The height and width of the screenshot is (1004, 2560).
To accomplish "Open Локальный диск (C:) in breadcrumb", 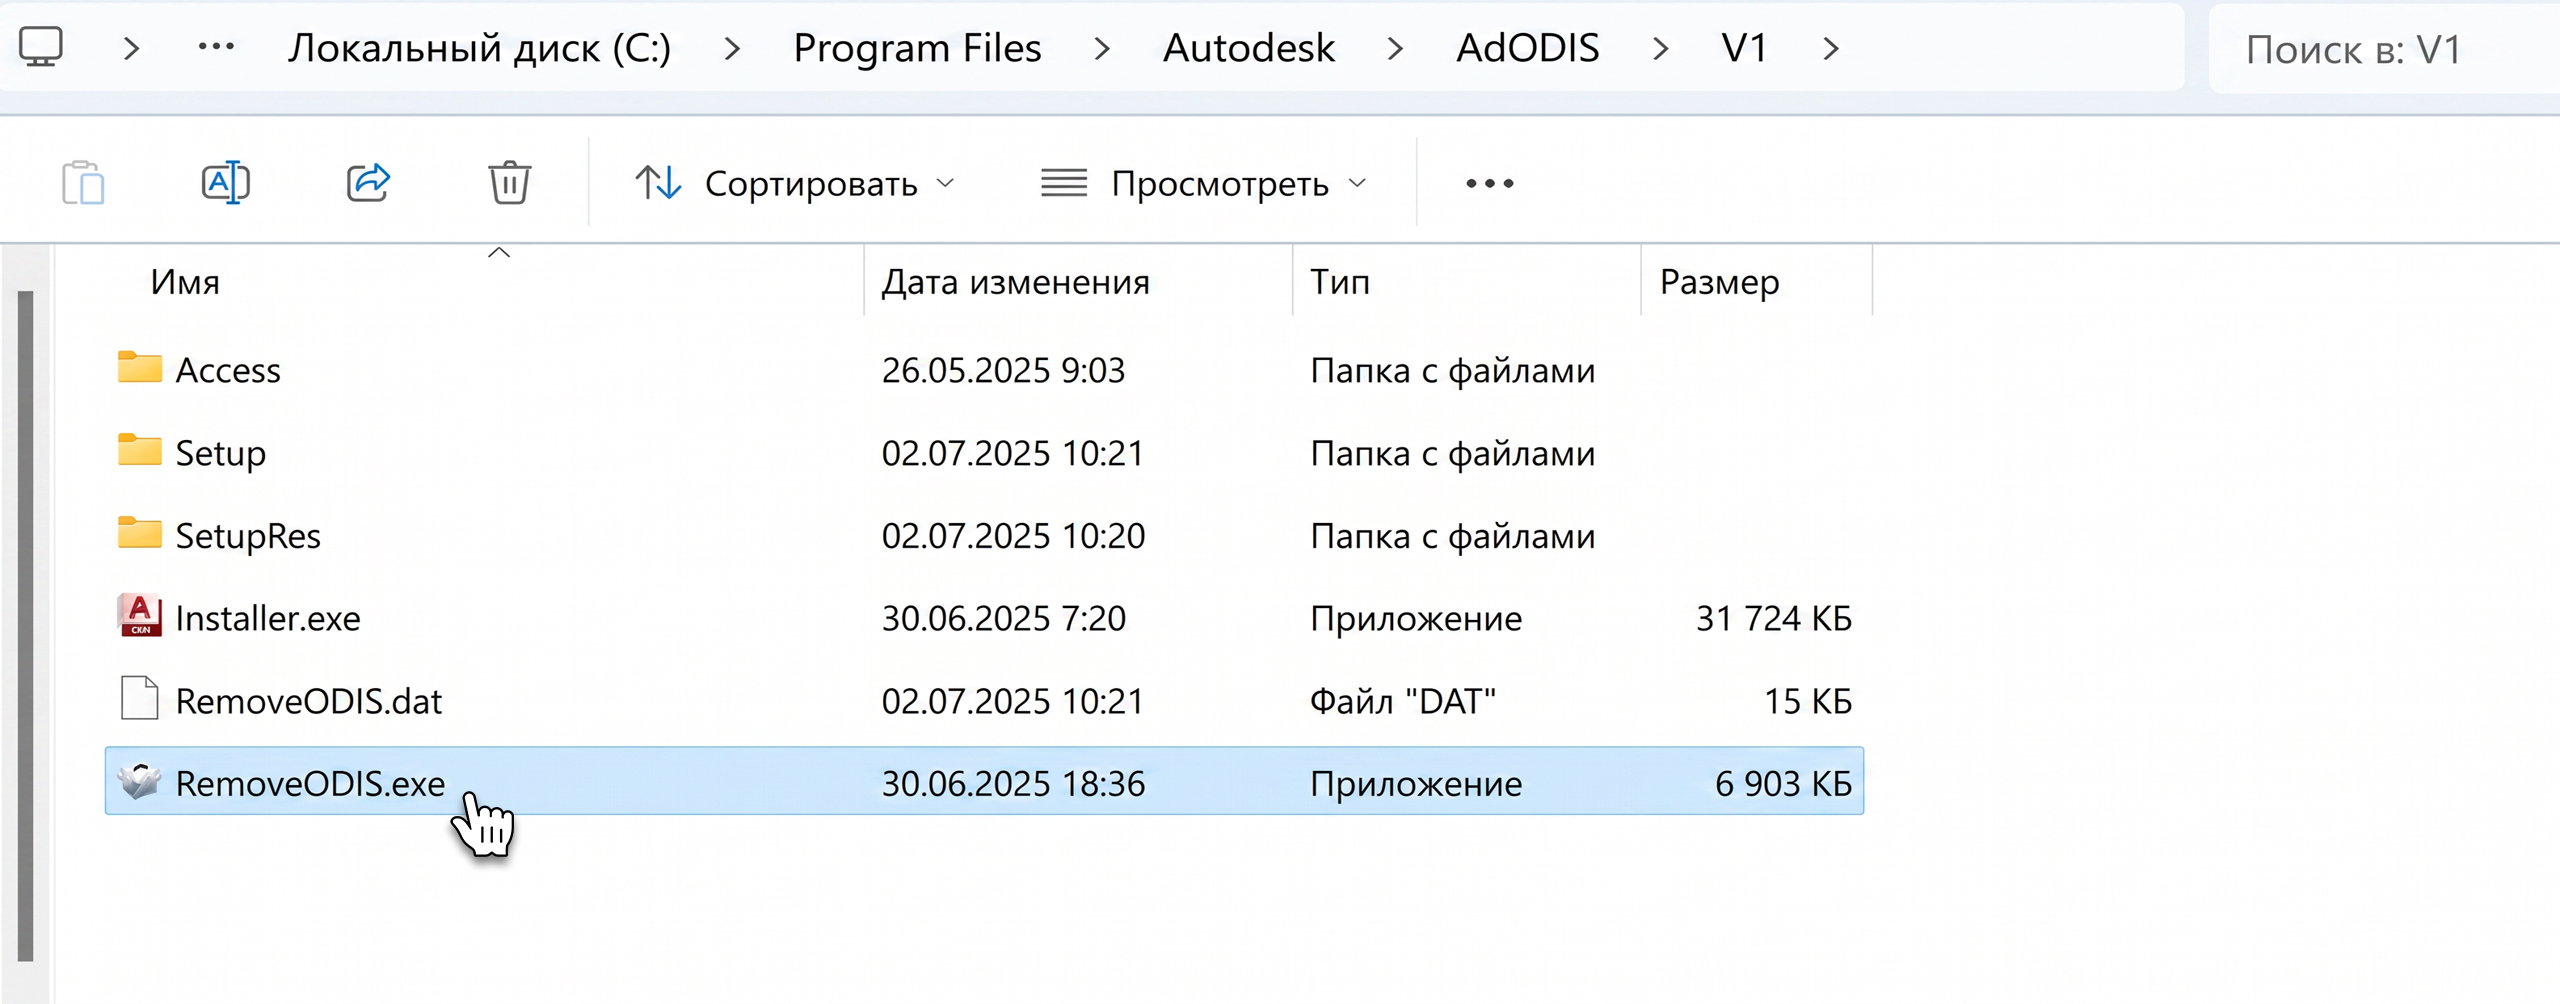I will (479, 48).
